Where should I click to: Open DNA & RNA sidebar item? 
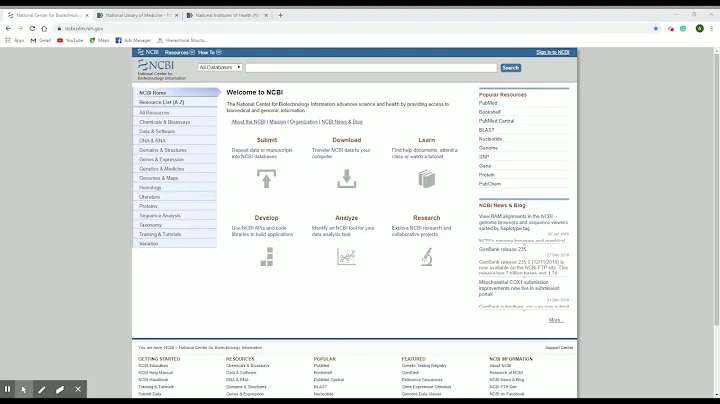[x=175, y=140]
